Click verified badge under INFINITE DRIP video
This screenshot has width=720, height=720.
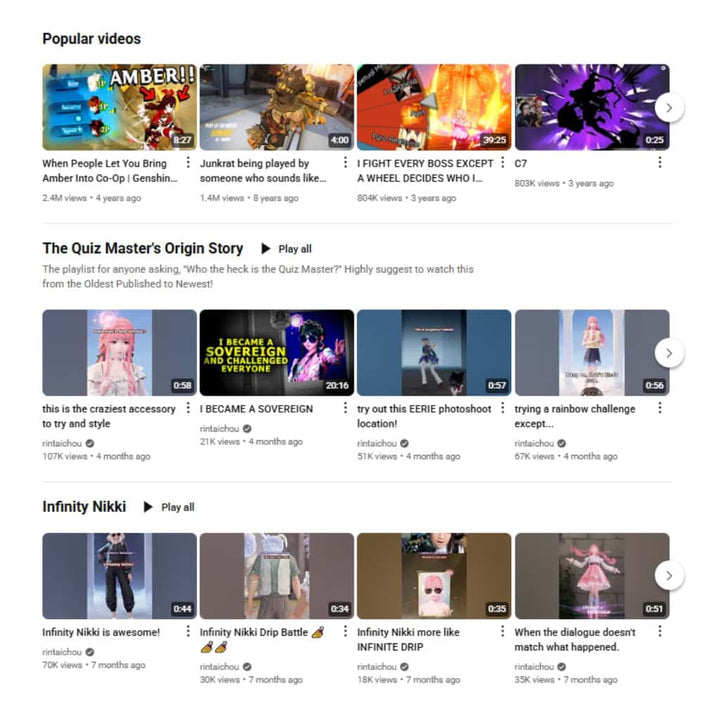(x=405, y=666)
